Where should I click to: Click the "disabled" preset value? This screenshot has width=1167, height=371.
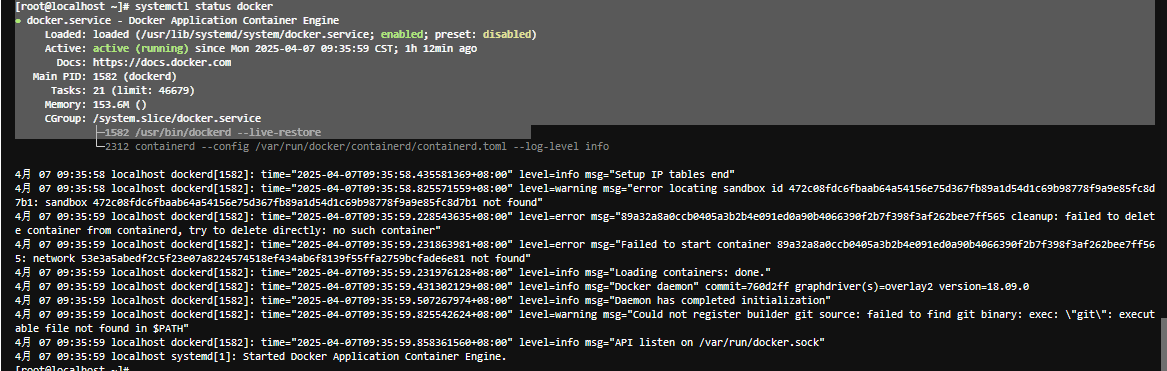(x=507, y=34)
